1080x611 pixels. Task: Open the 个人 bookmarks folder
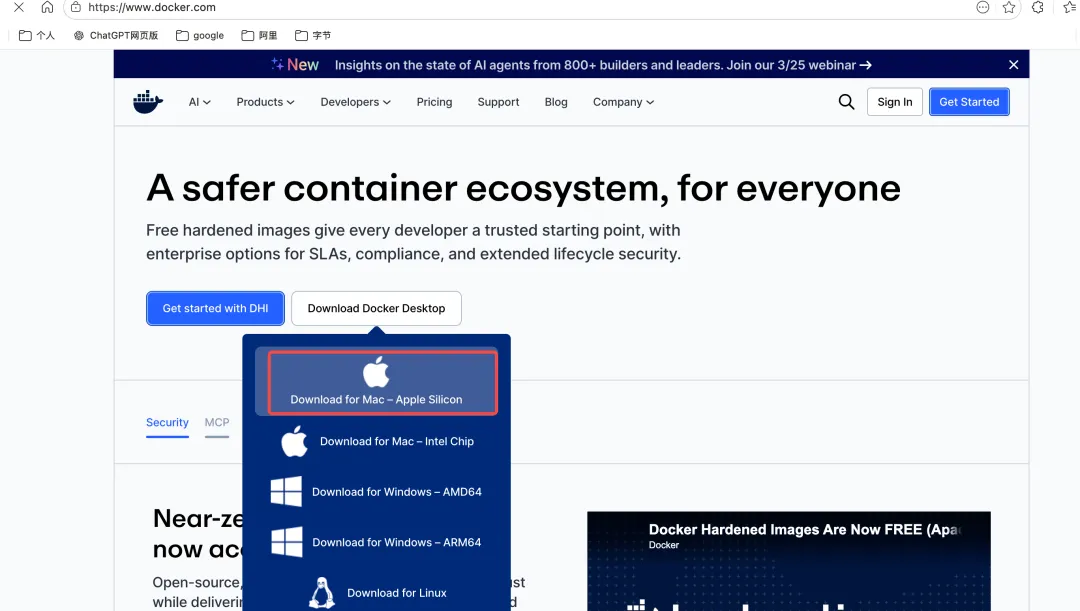pyautogui.click(x=37, y=35)
